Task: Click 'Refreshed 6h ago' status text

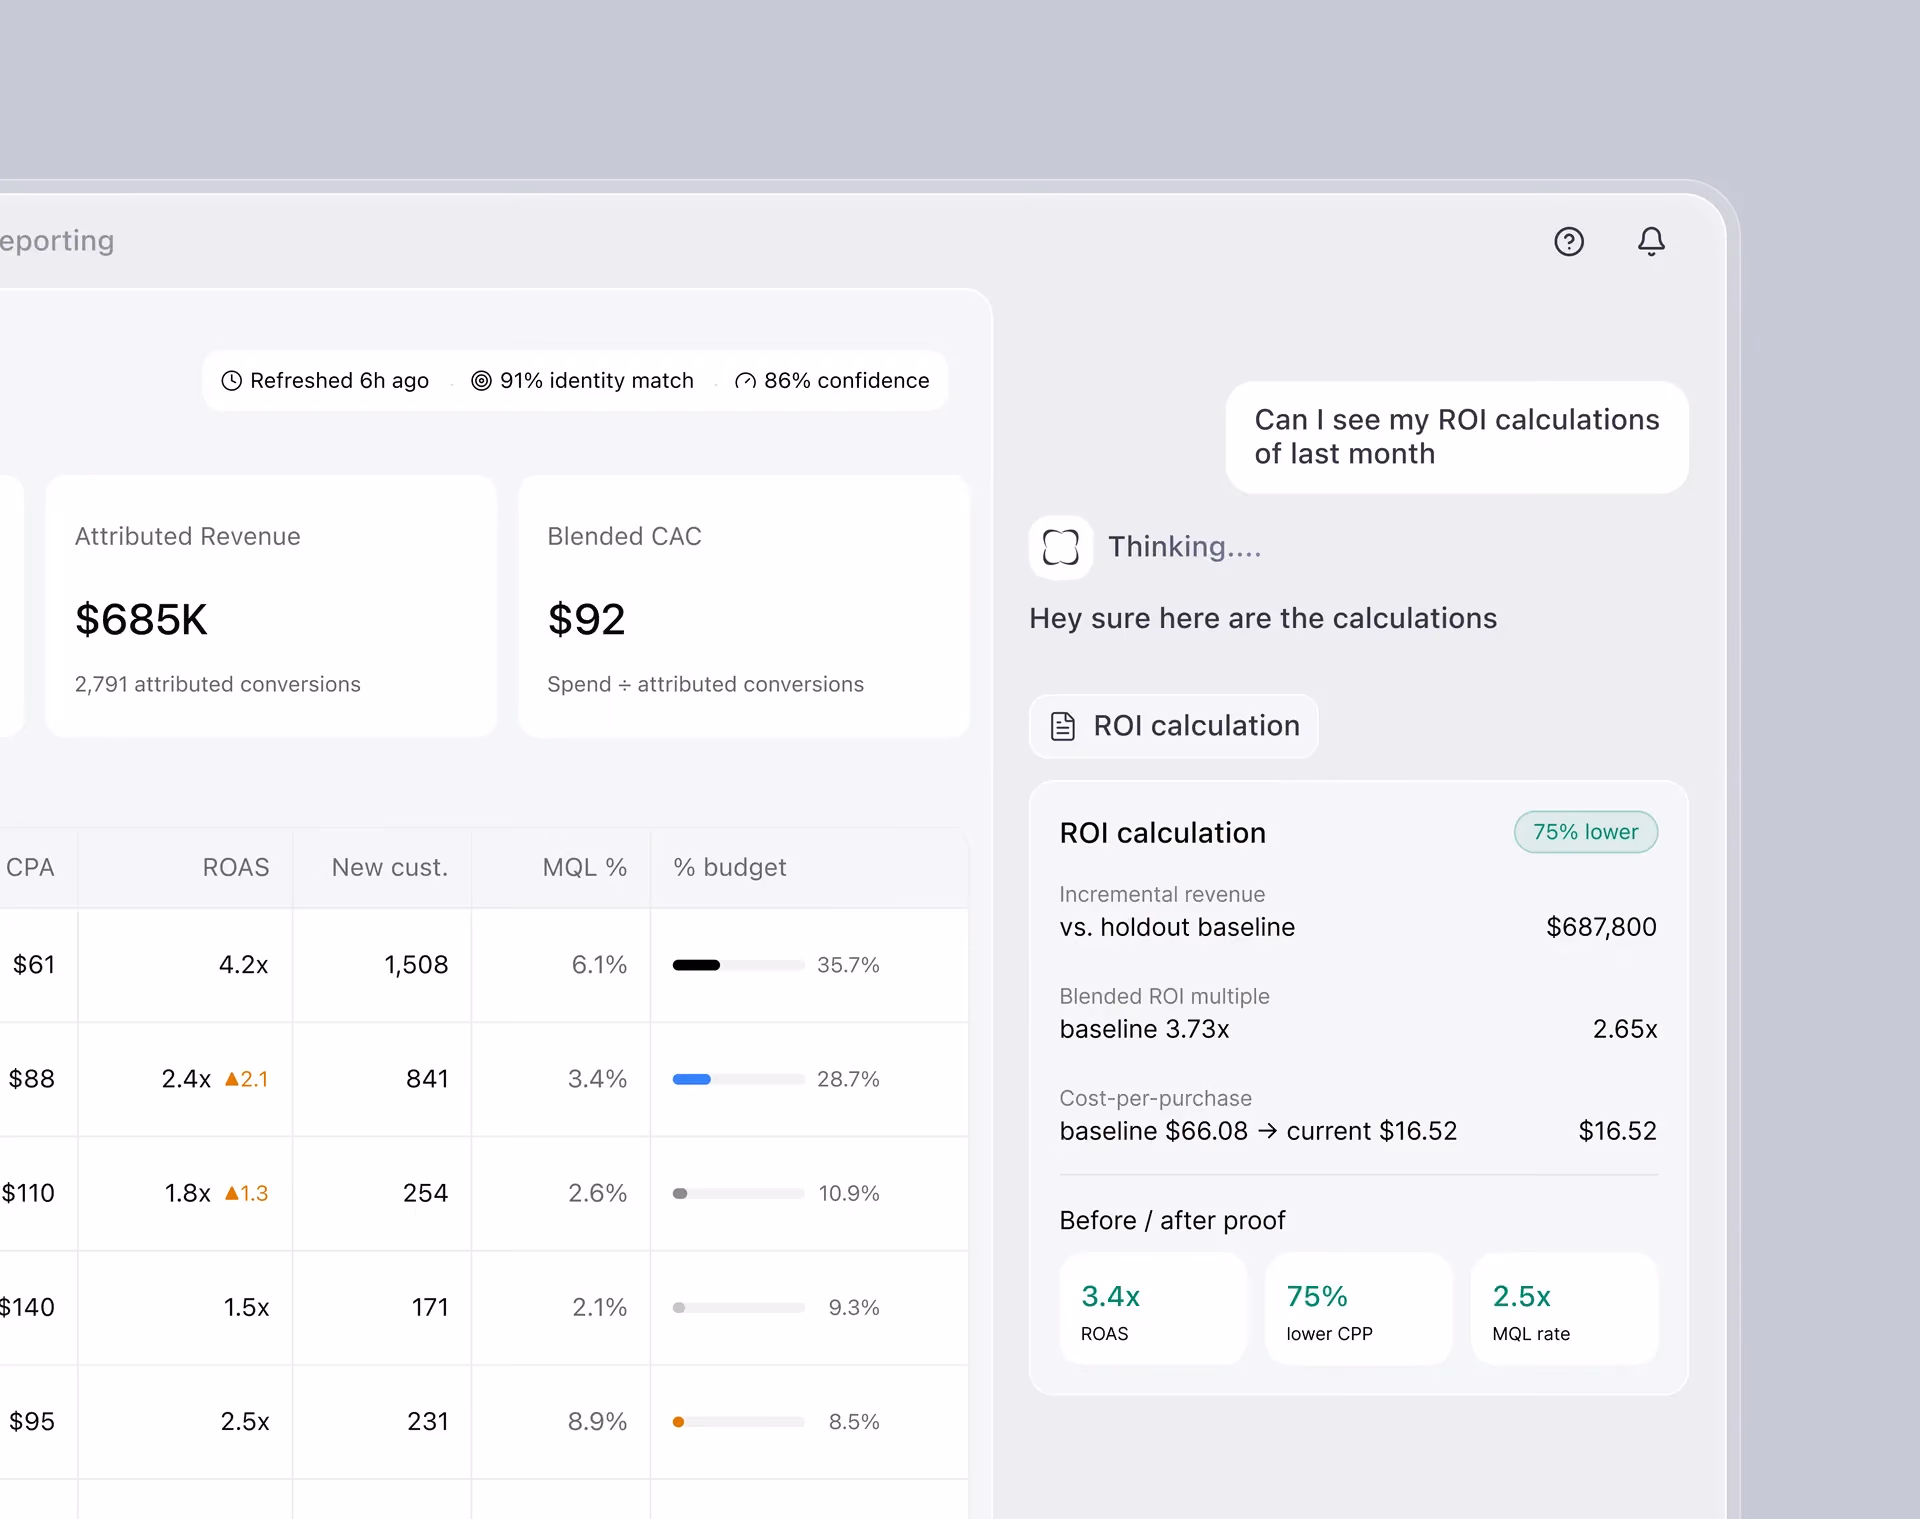Action: tap(339, 381)
